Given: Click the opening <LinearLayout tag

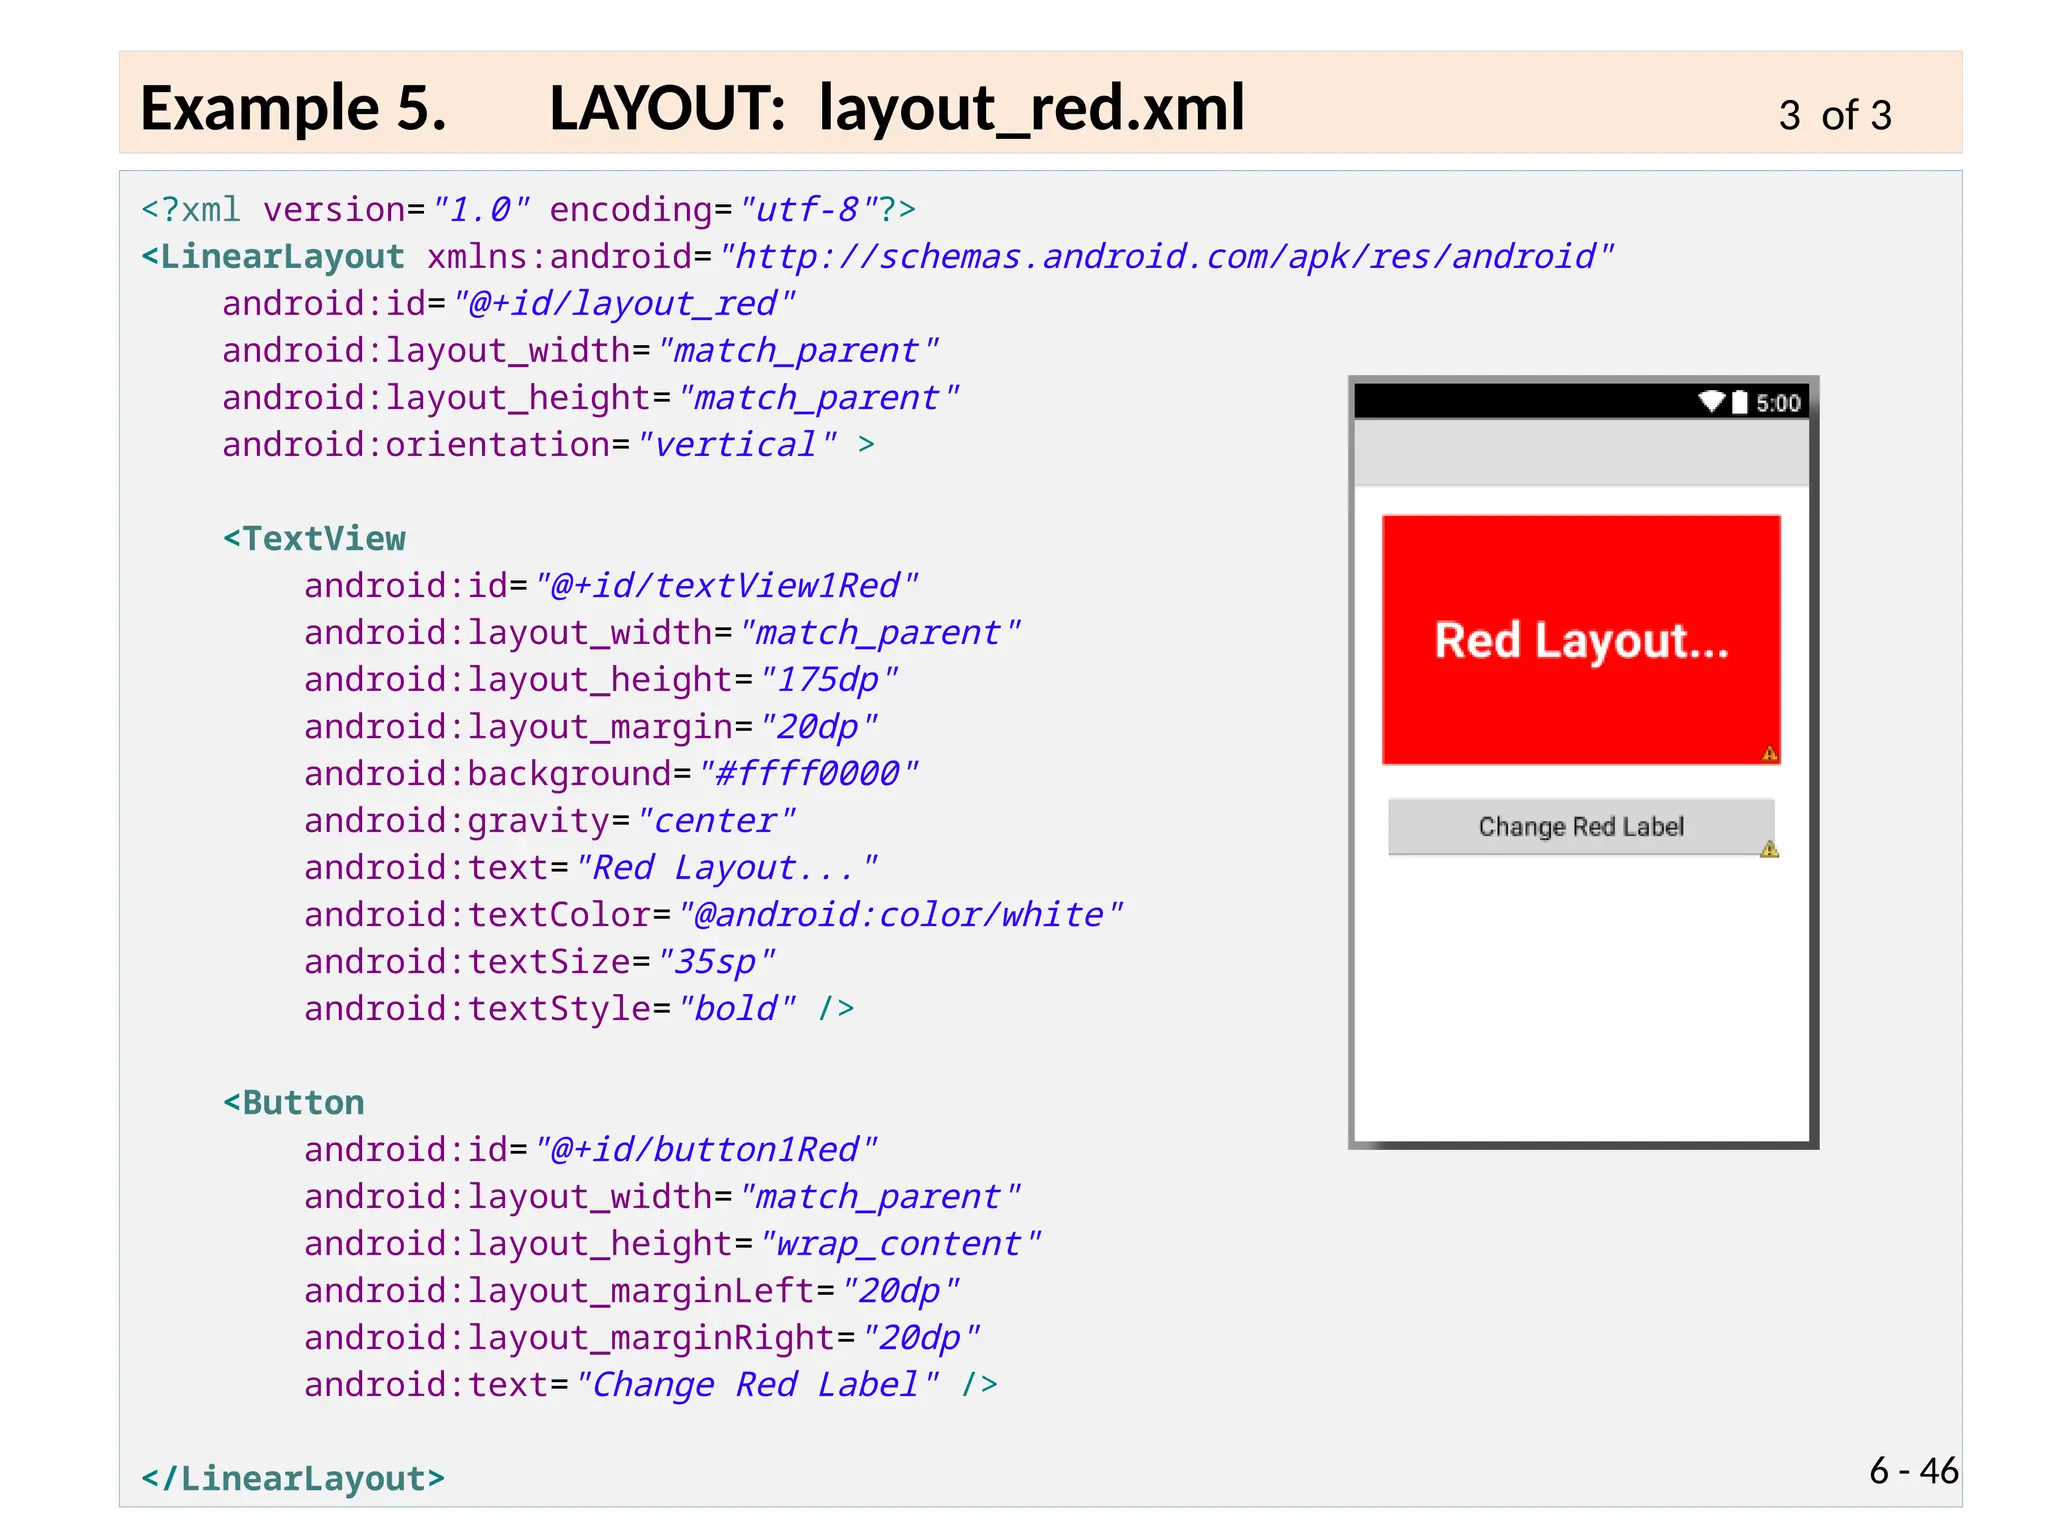Looking at the screenshot, I should (x=273, y=257).
